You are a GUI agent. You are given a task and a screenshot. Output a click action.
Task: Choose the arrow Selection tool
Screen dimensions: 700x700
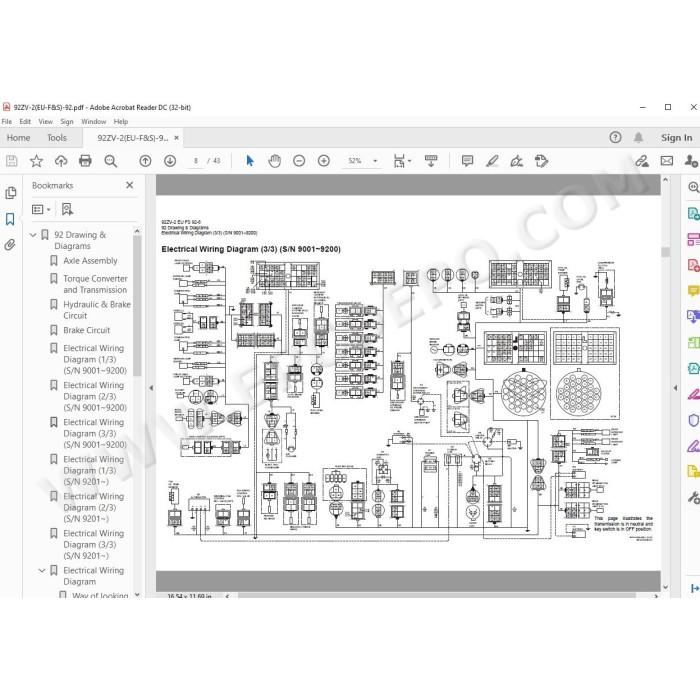coord(250,161)
